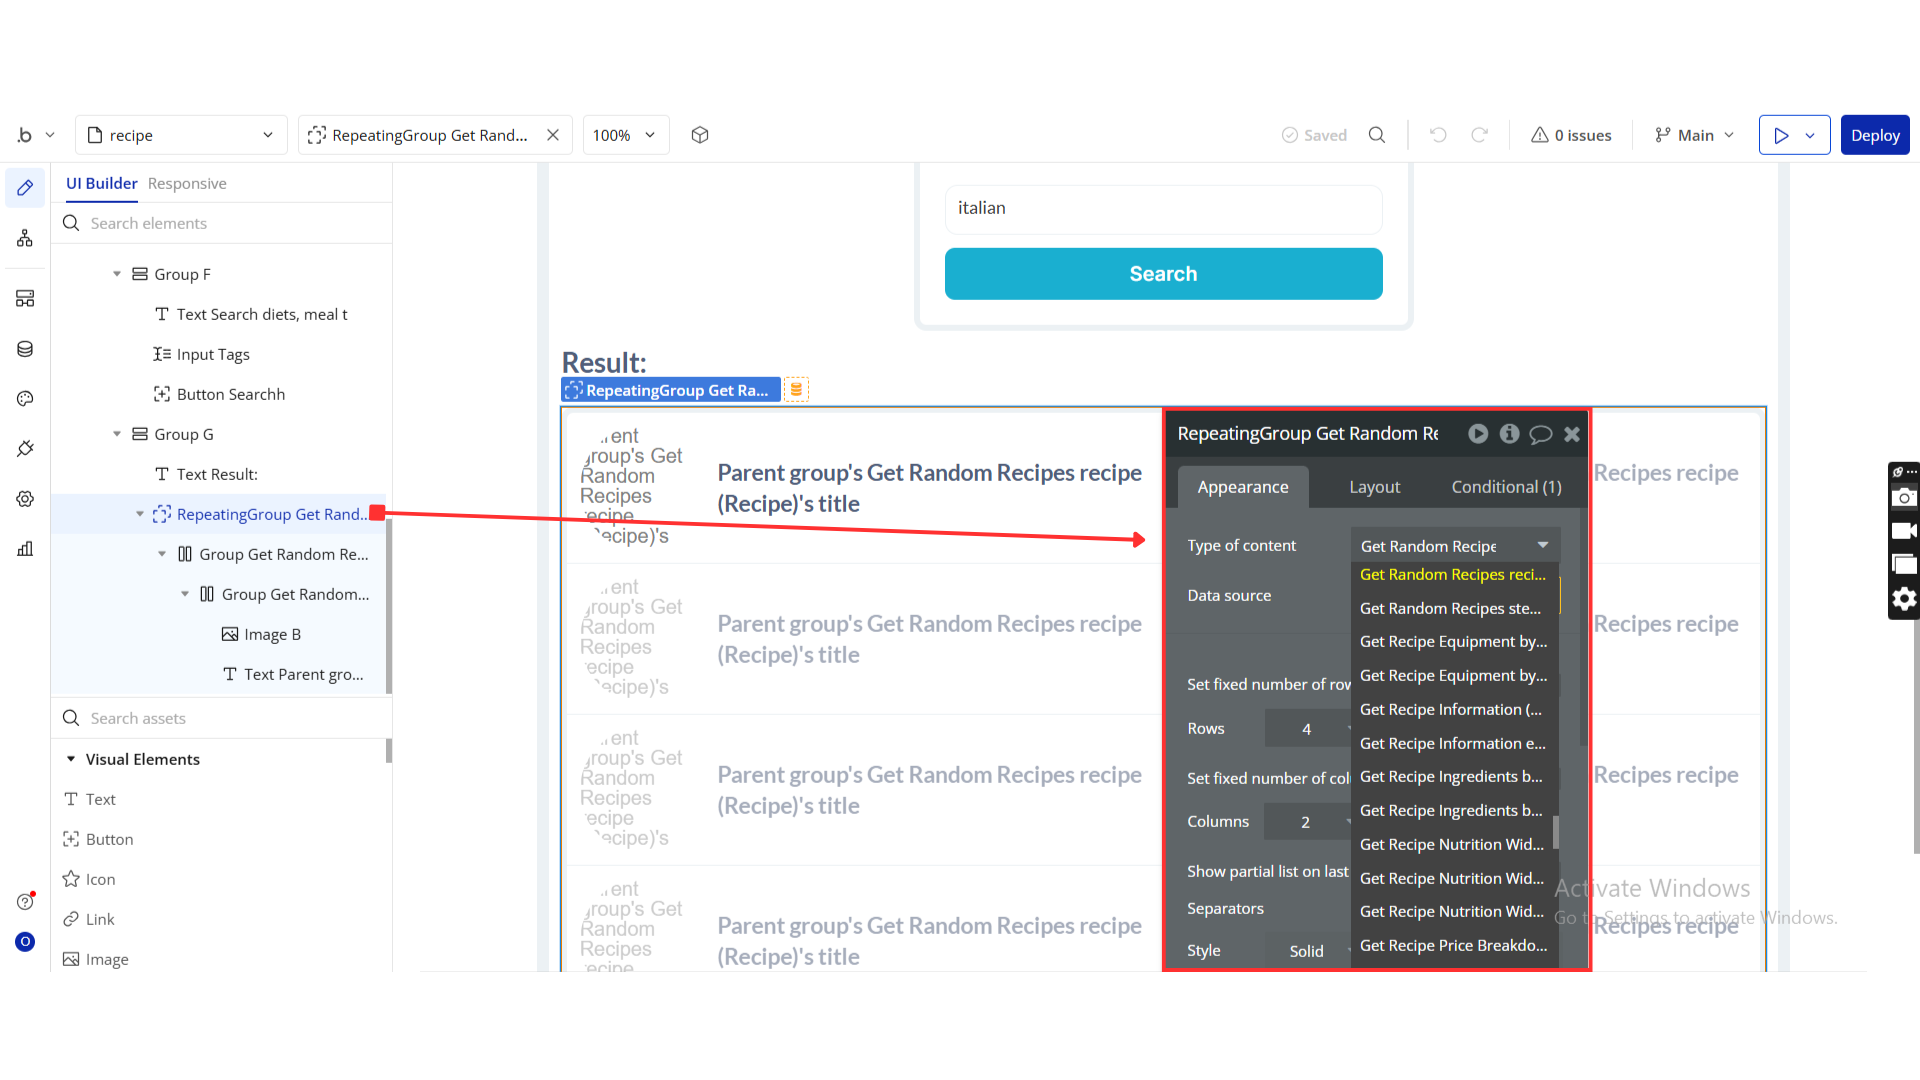Image resolution: width=1920 pixels, height=1080 pixels.
Task: Open the 100% zoom dropdown
Action: tap(624, 135)
